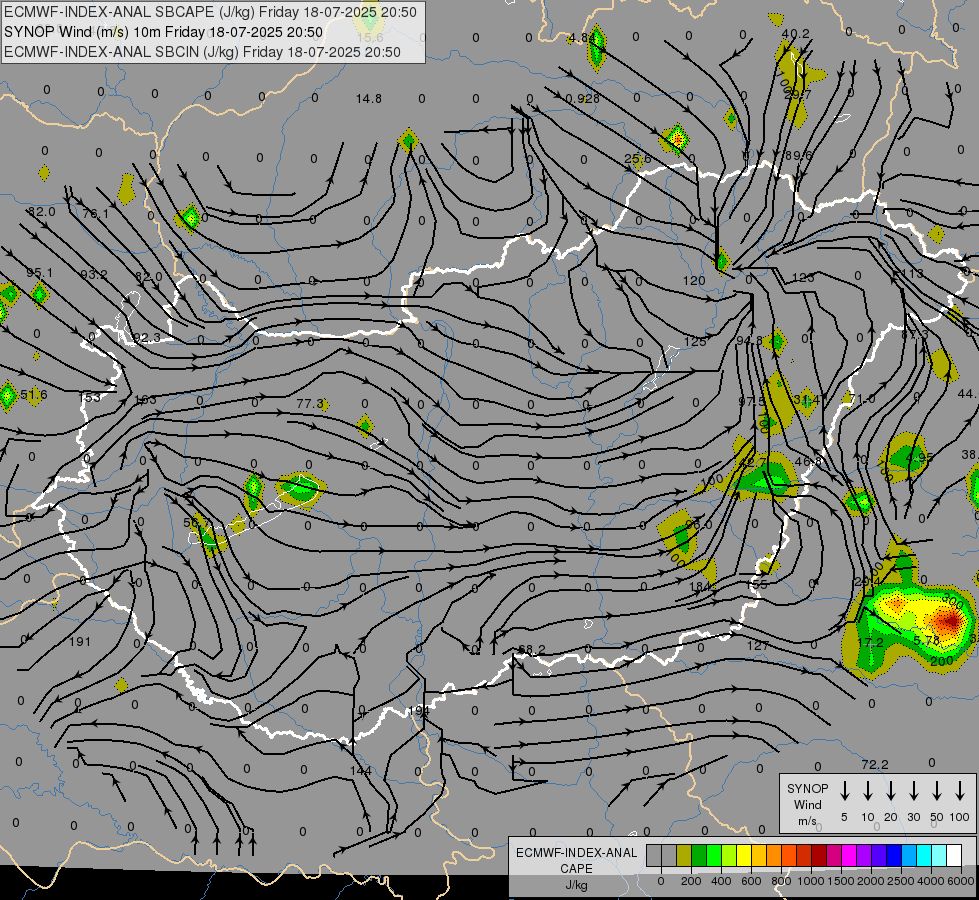Click the map value '153'
The height and width of the screenshot is (900, 979).
click(89, 397)
